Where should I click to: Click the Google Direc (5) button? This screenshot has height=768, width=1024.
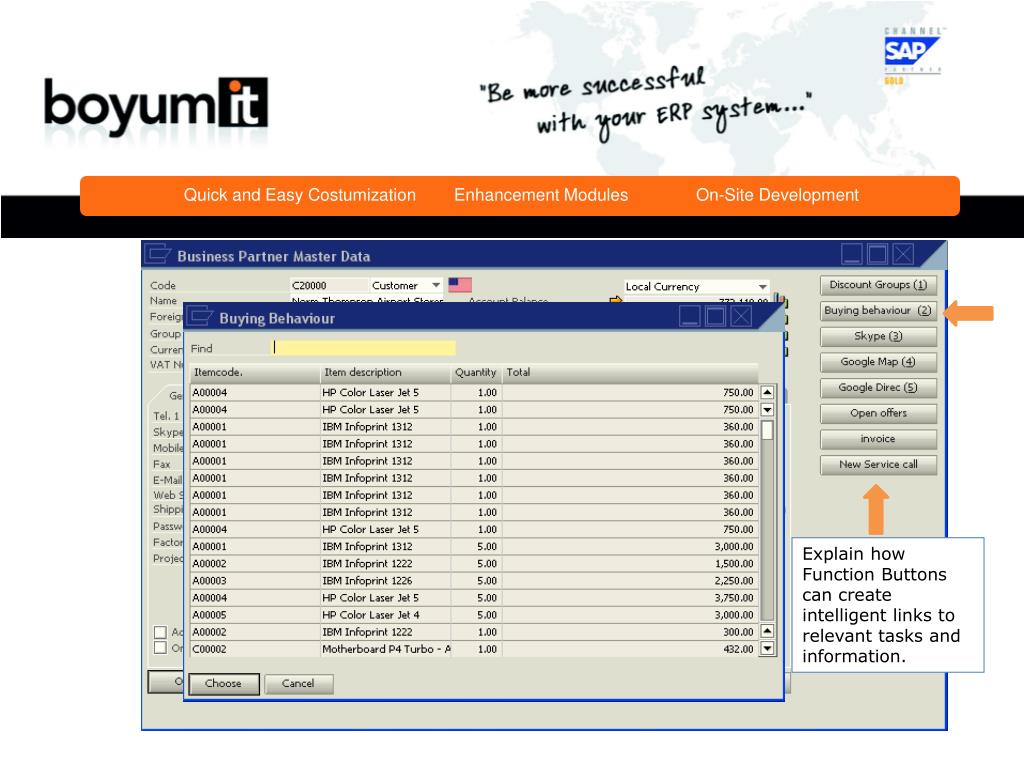click(878, 388)
